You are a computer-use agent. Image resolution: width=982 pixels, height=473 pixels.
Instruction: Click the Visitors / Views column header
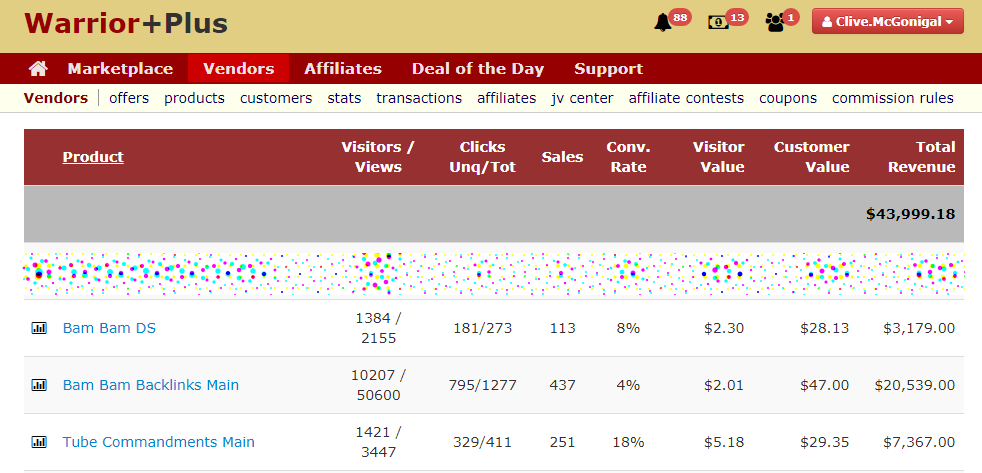tap(378, 157)
